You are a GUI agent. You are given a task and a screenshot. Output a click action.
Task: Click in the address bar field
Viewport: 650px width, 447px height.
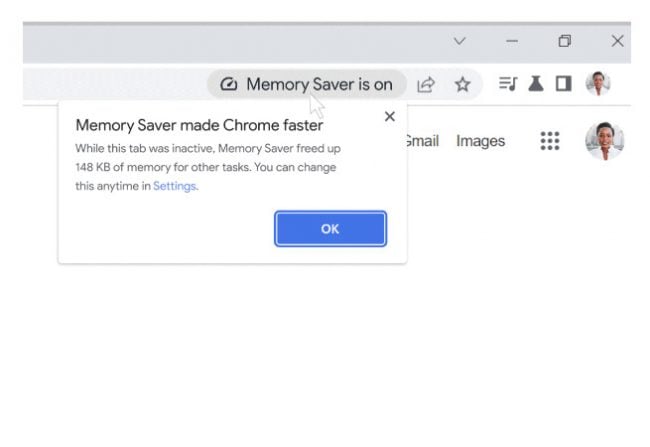pyautogui.click(x=114, y=84)
